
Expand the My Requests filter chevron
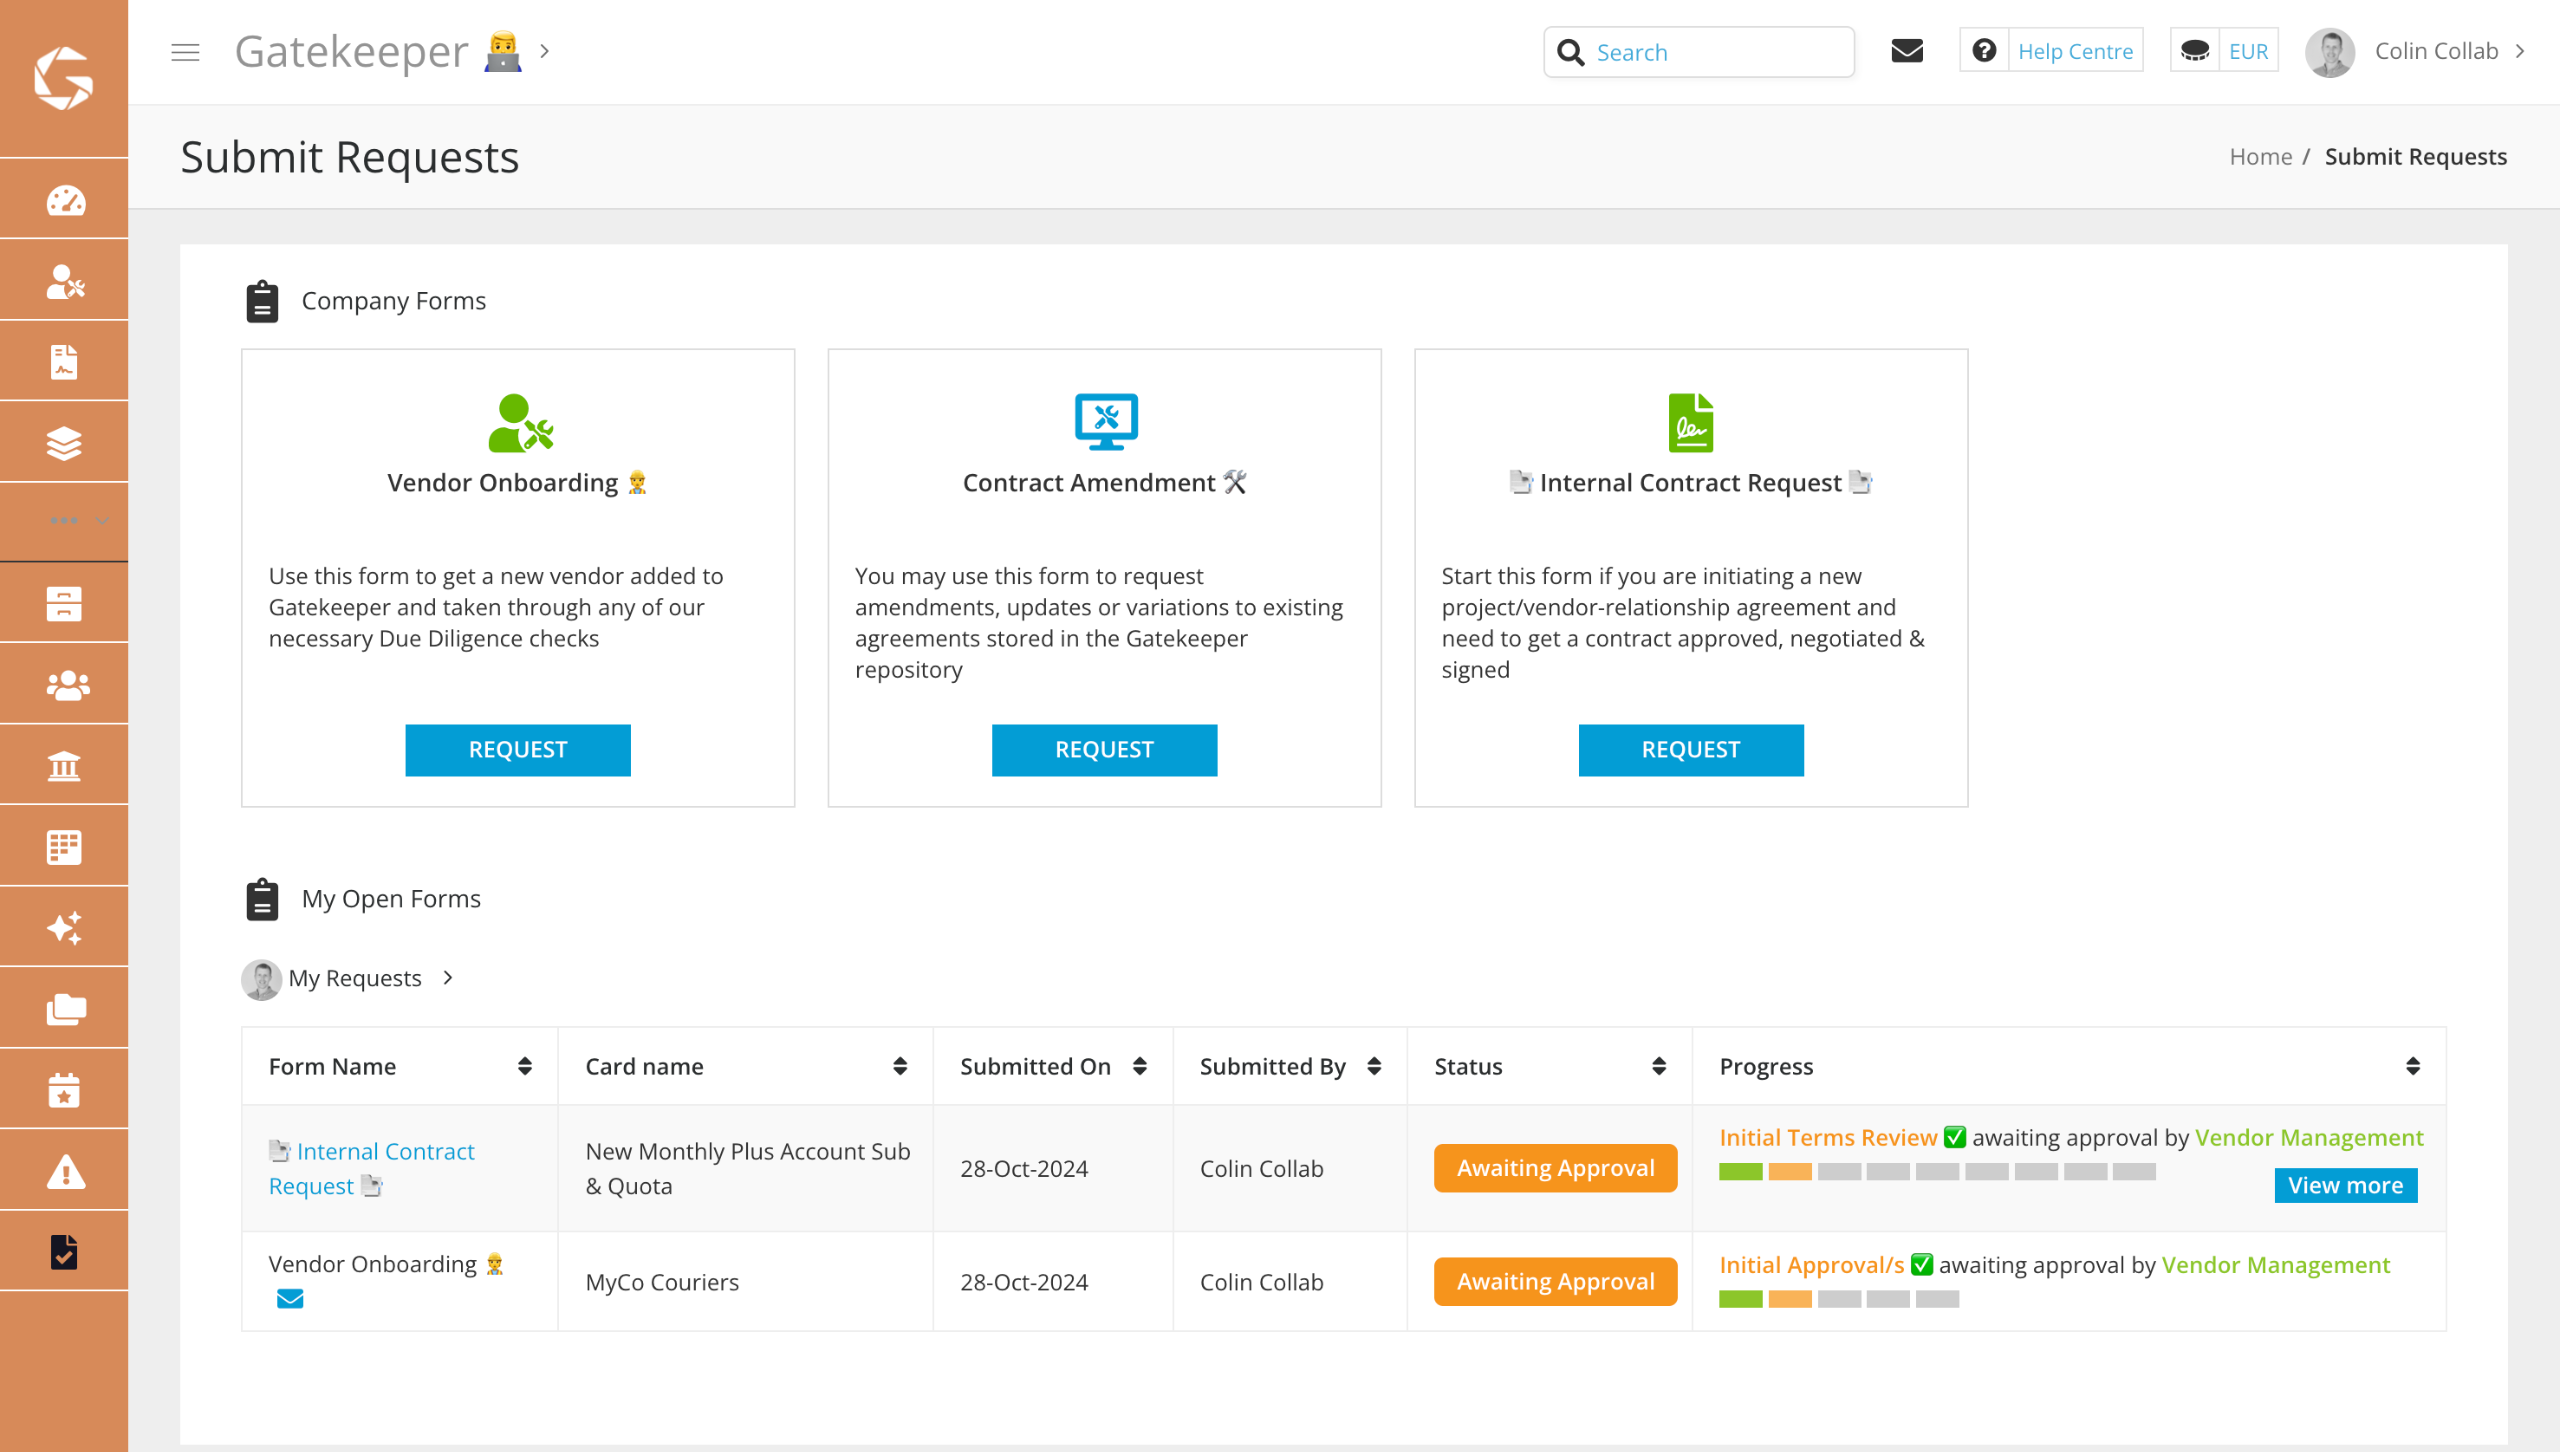point(448,978)
